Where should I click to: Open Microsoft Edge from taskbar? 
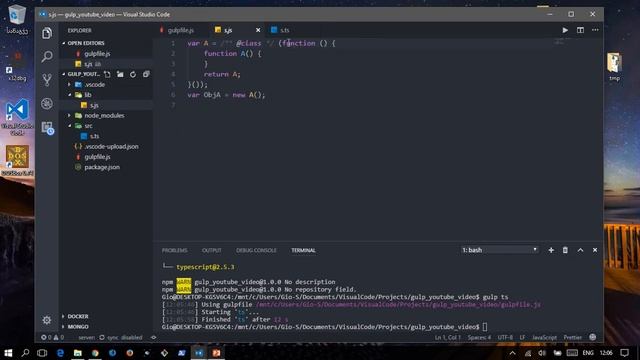60,353
